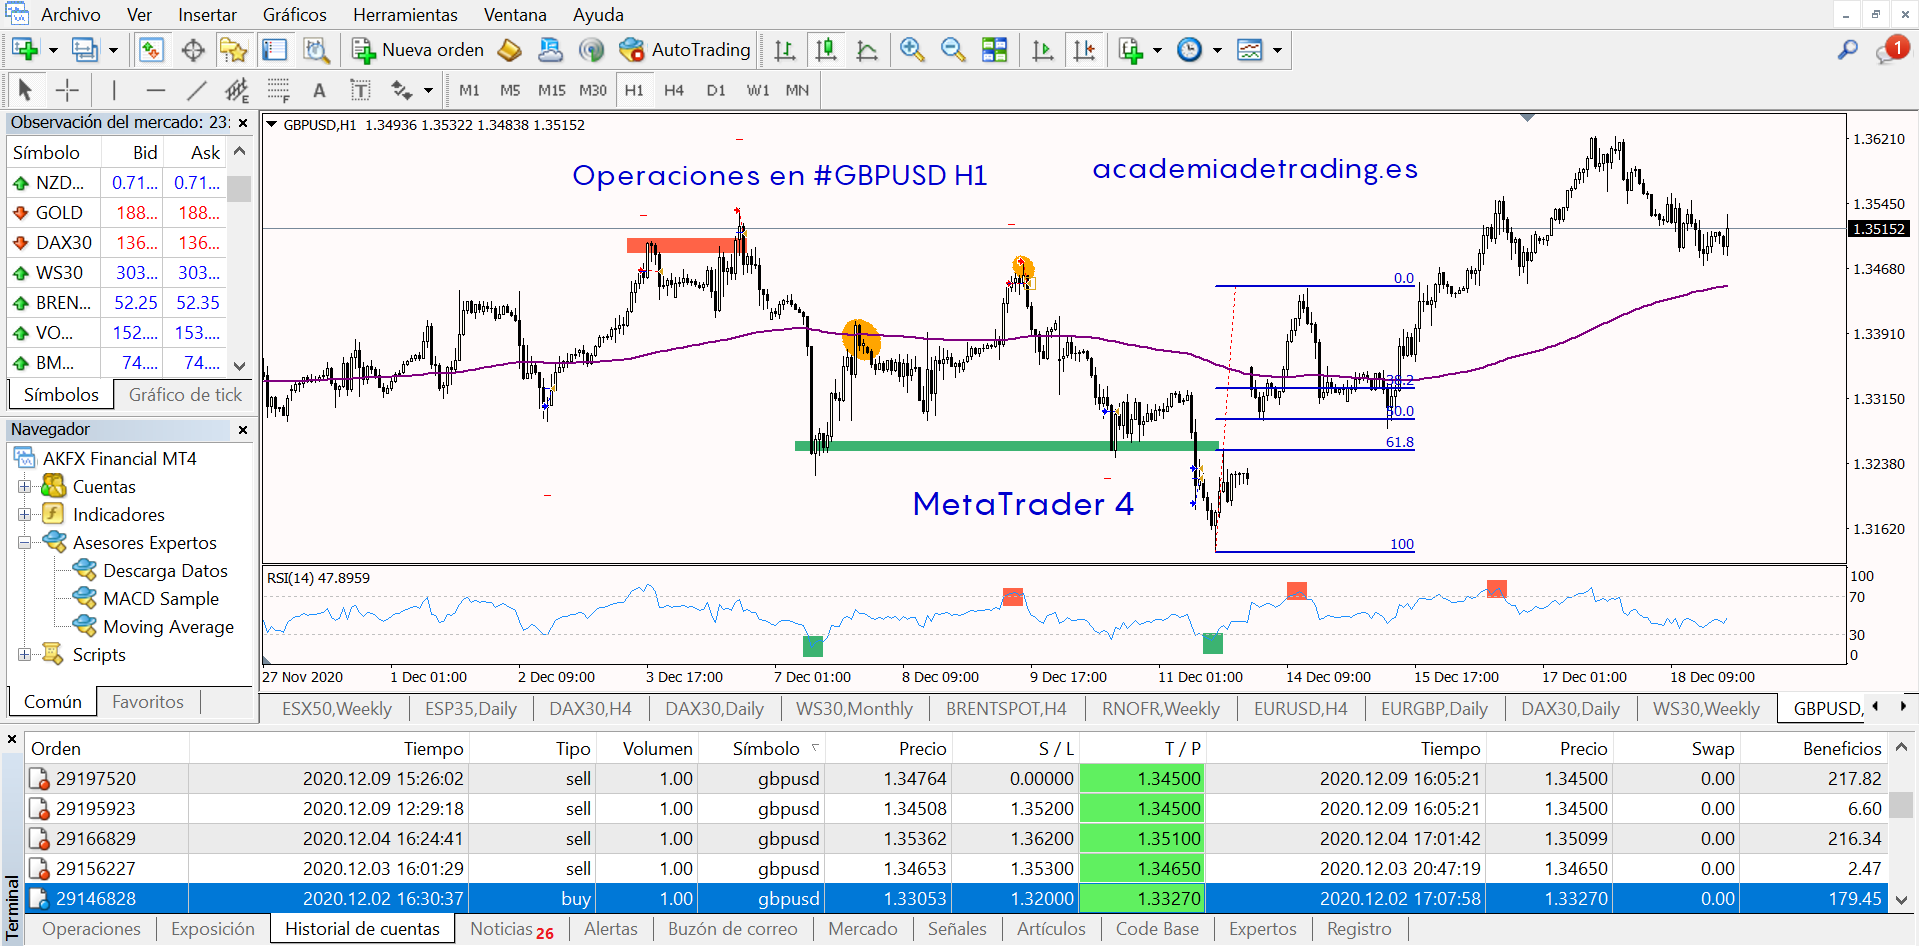Select the GOLD symbol row
The width and height of the screenshot is (1919, 946).
tap(117, 213)
